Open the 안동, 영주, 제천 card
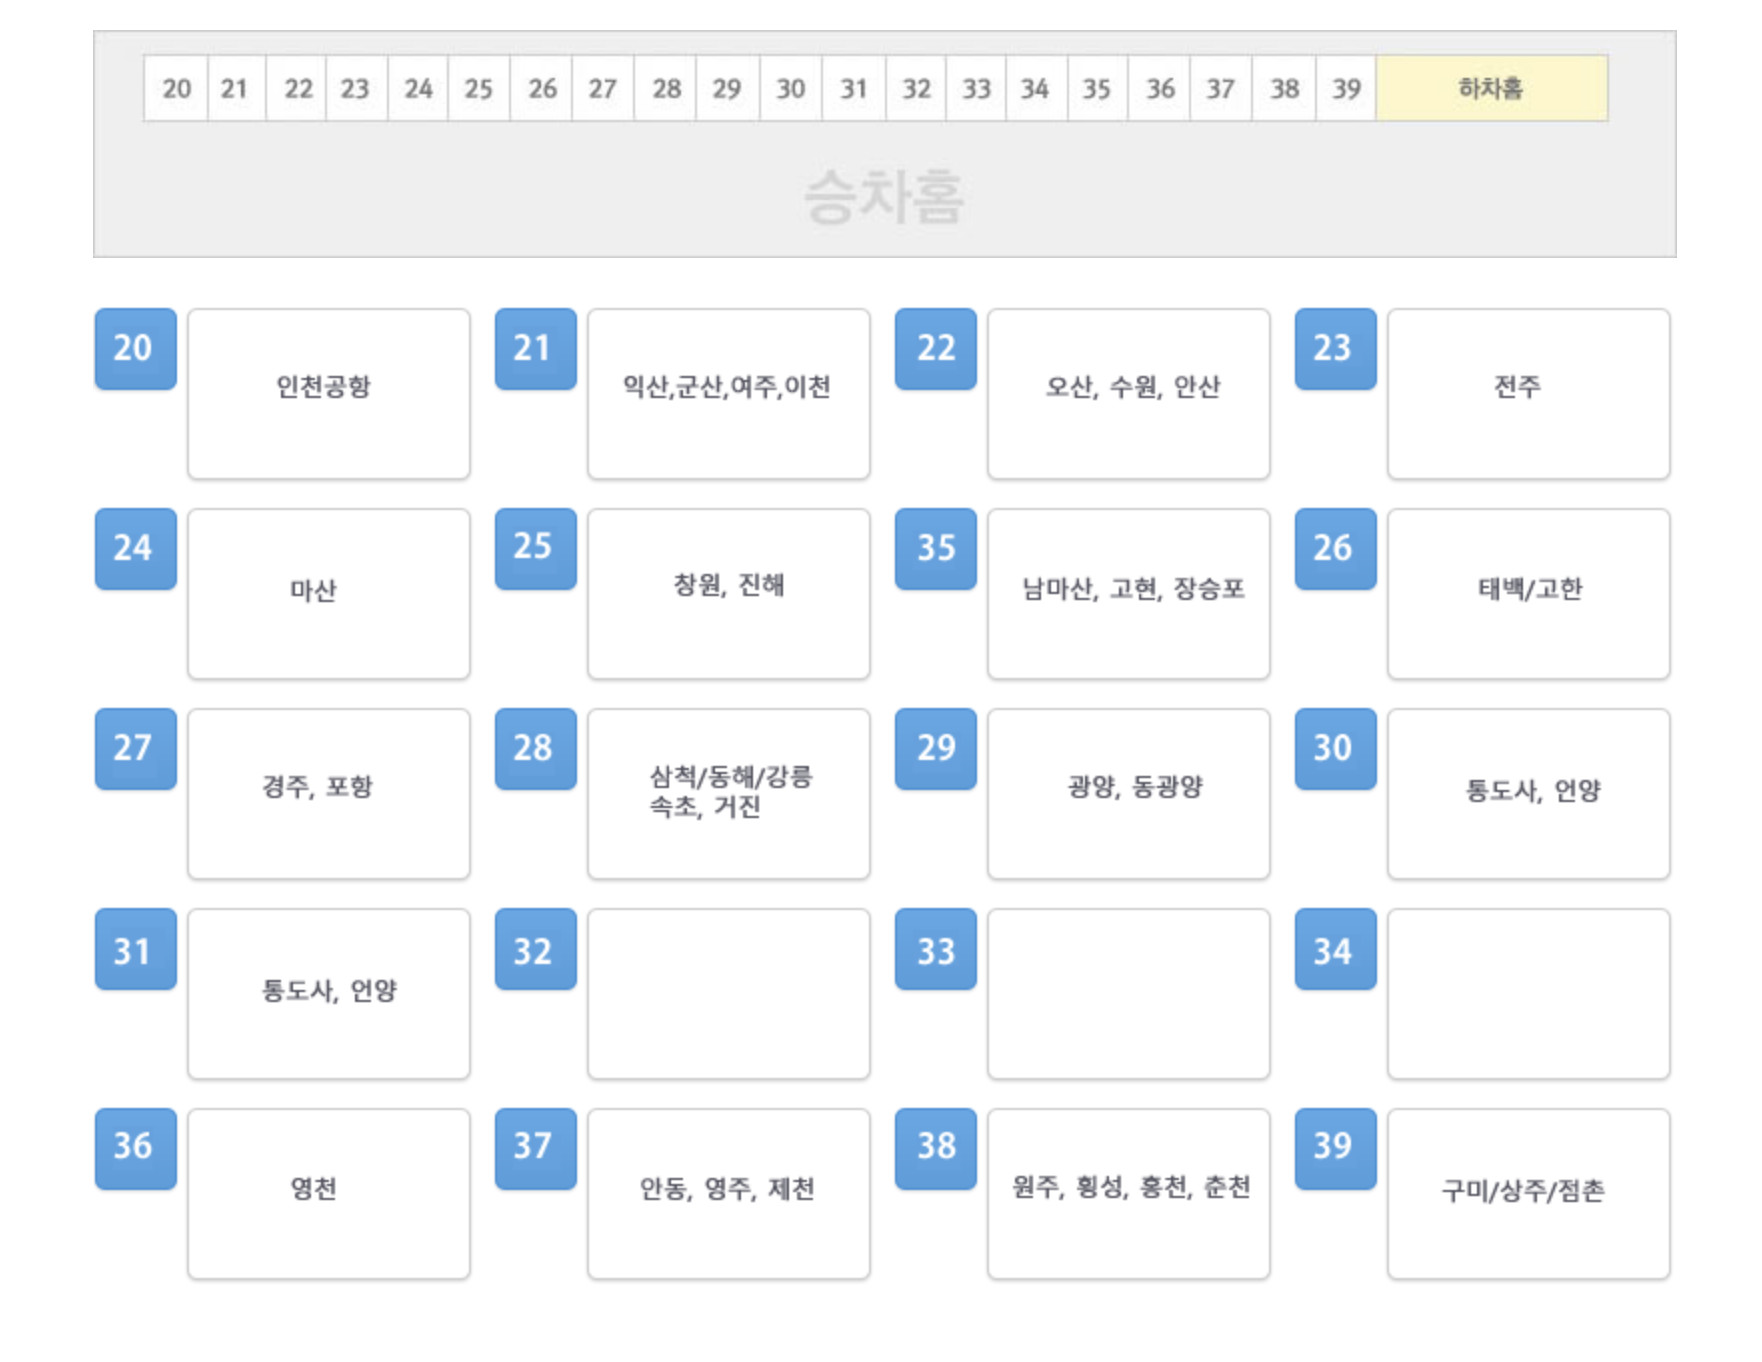The width and height of the screenshot is (1762, 1362). pyautogui.click(x=728, y=1192)
